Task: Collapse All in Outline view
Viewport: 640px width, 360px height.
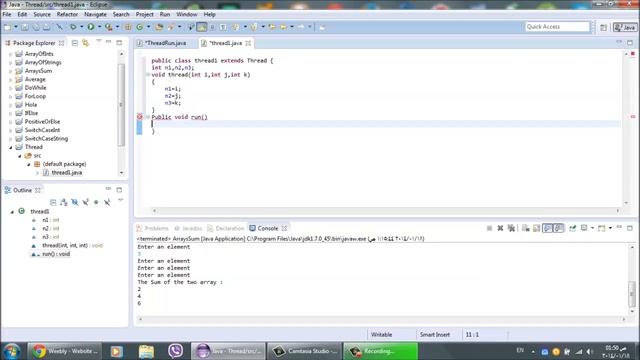Action: click(53, 202)
